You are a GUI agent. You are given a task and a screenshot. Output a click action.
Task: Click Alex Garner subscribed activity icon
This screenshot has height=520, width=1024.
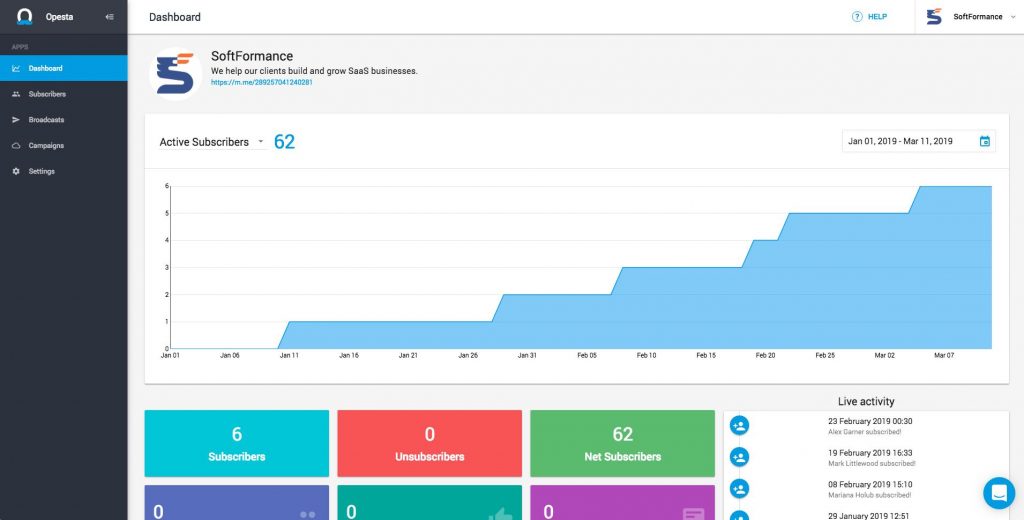tap(740, 426)
